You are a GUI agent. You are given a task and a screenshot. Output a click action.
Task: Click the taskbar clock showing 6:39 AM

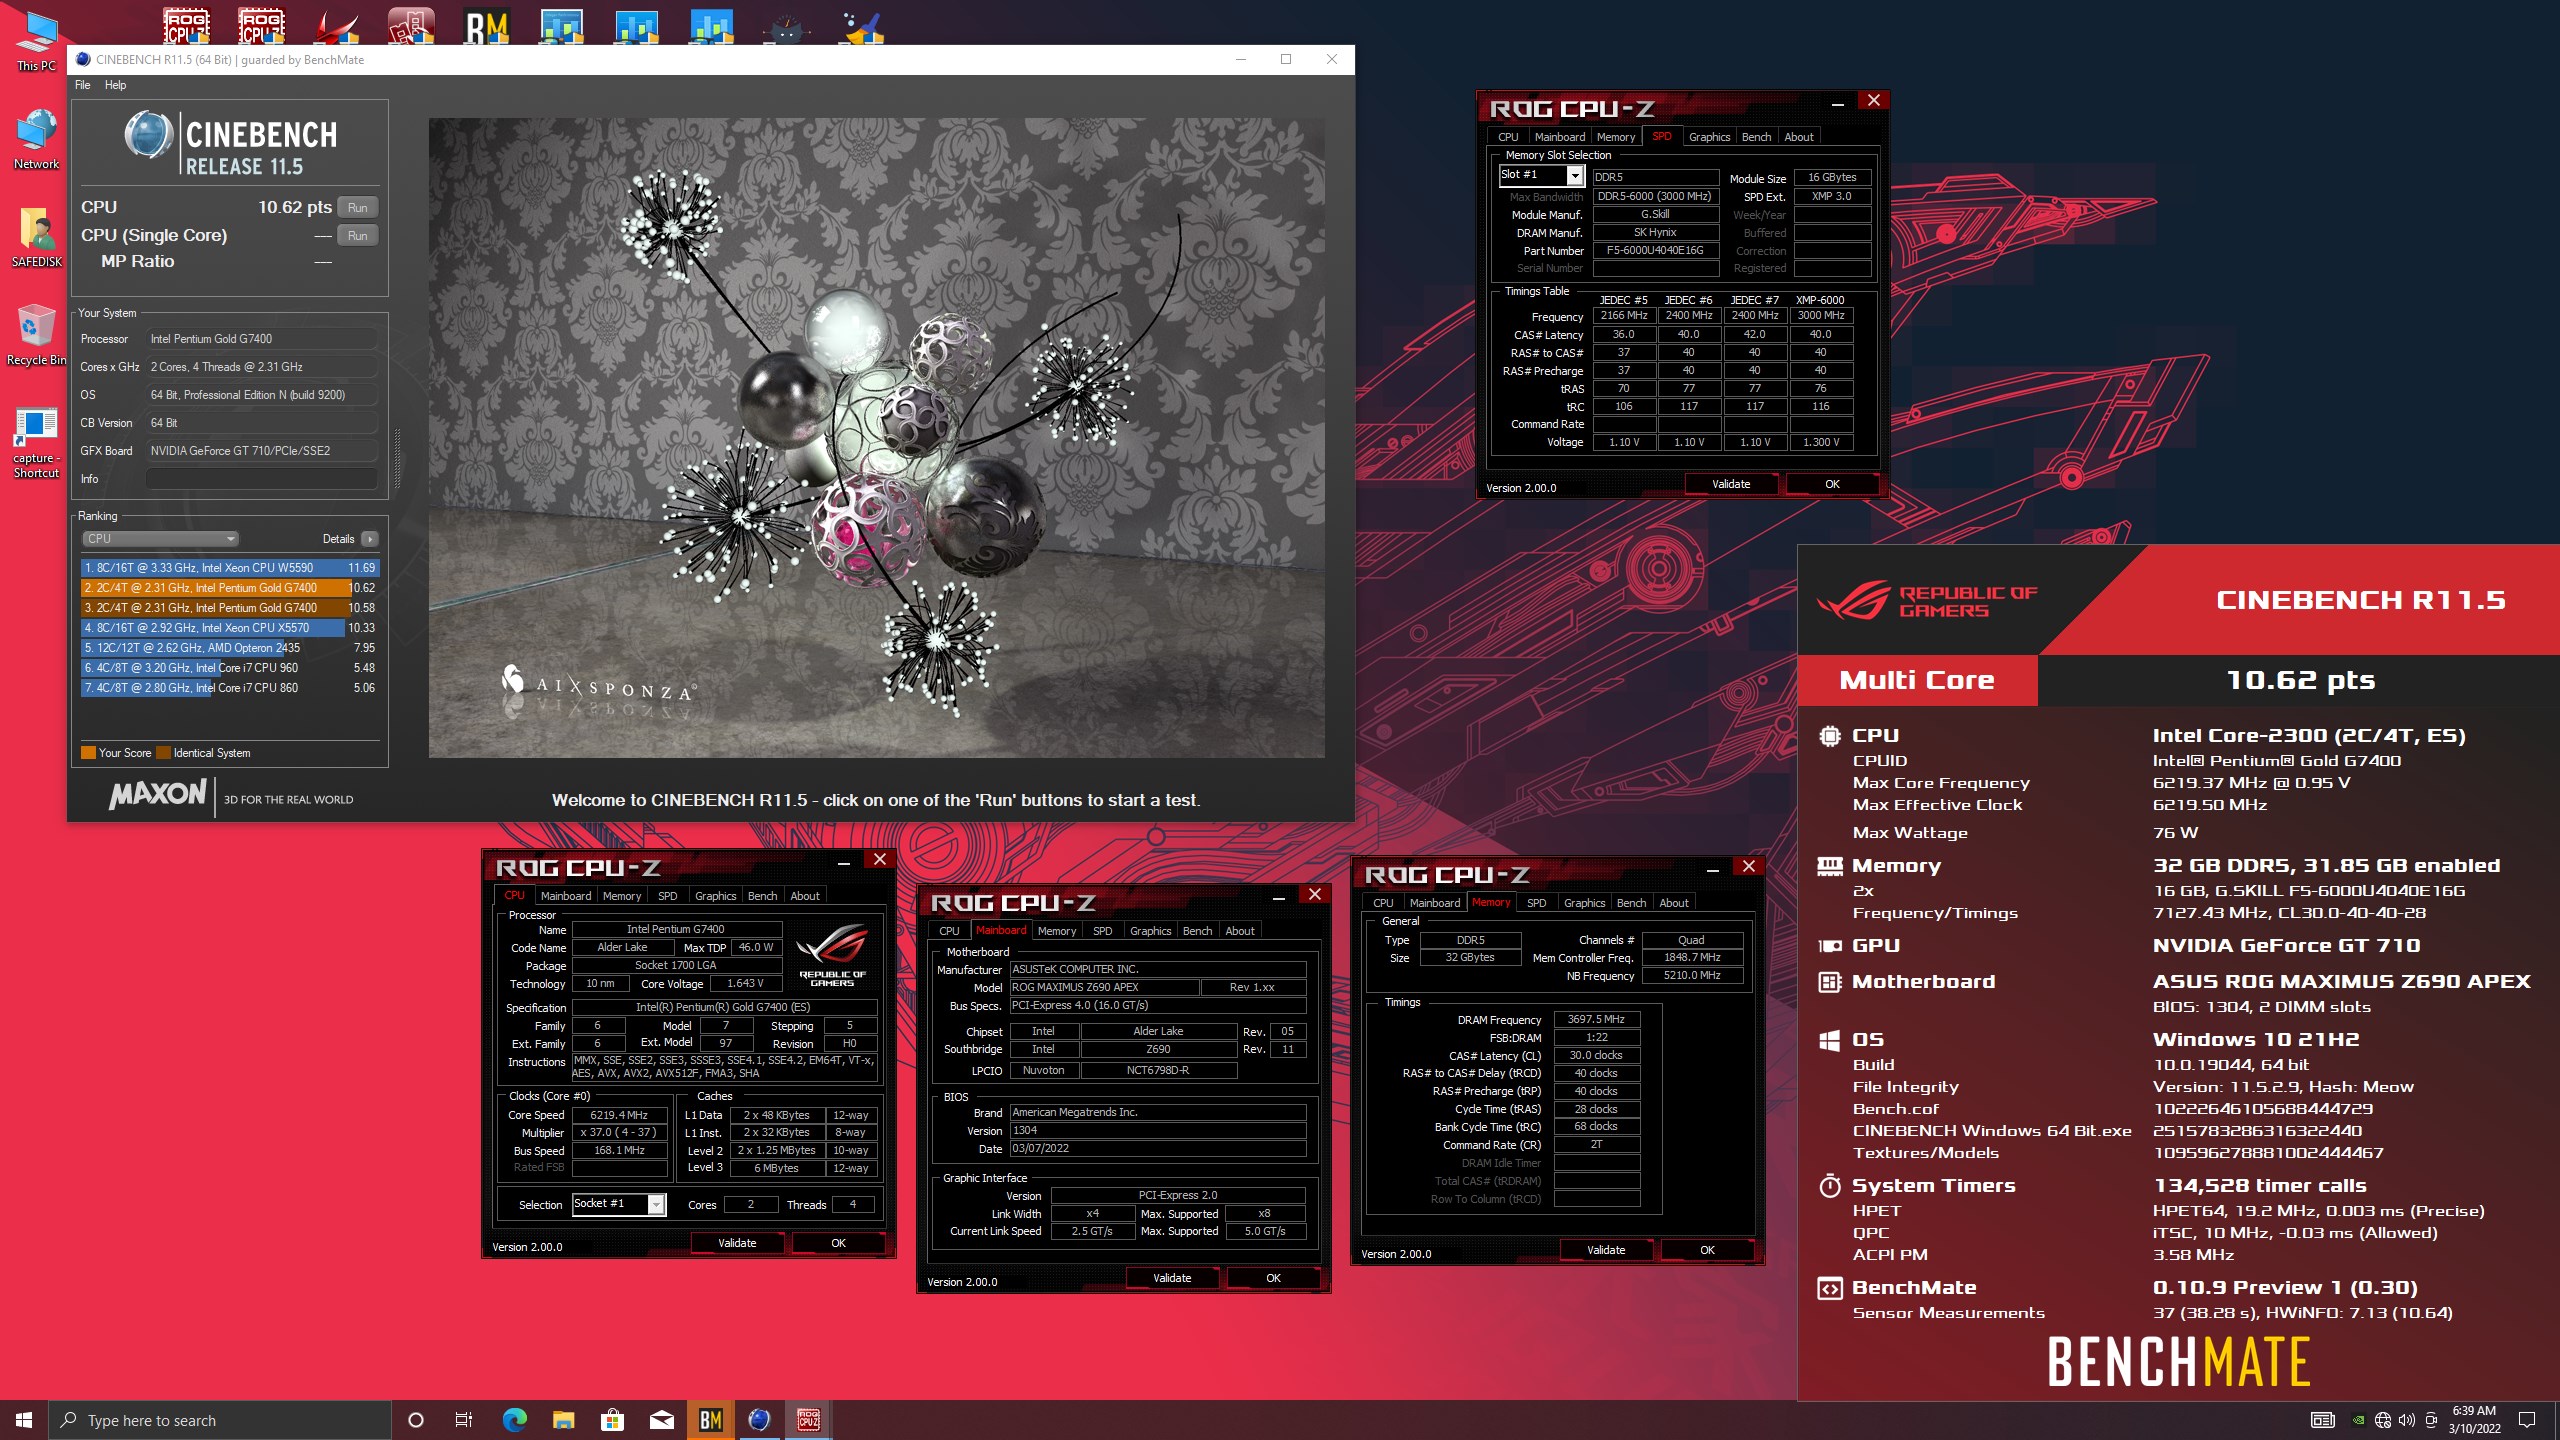pos(2474,1420)
